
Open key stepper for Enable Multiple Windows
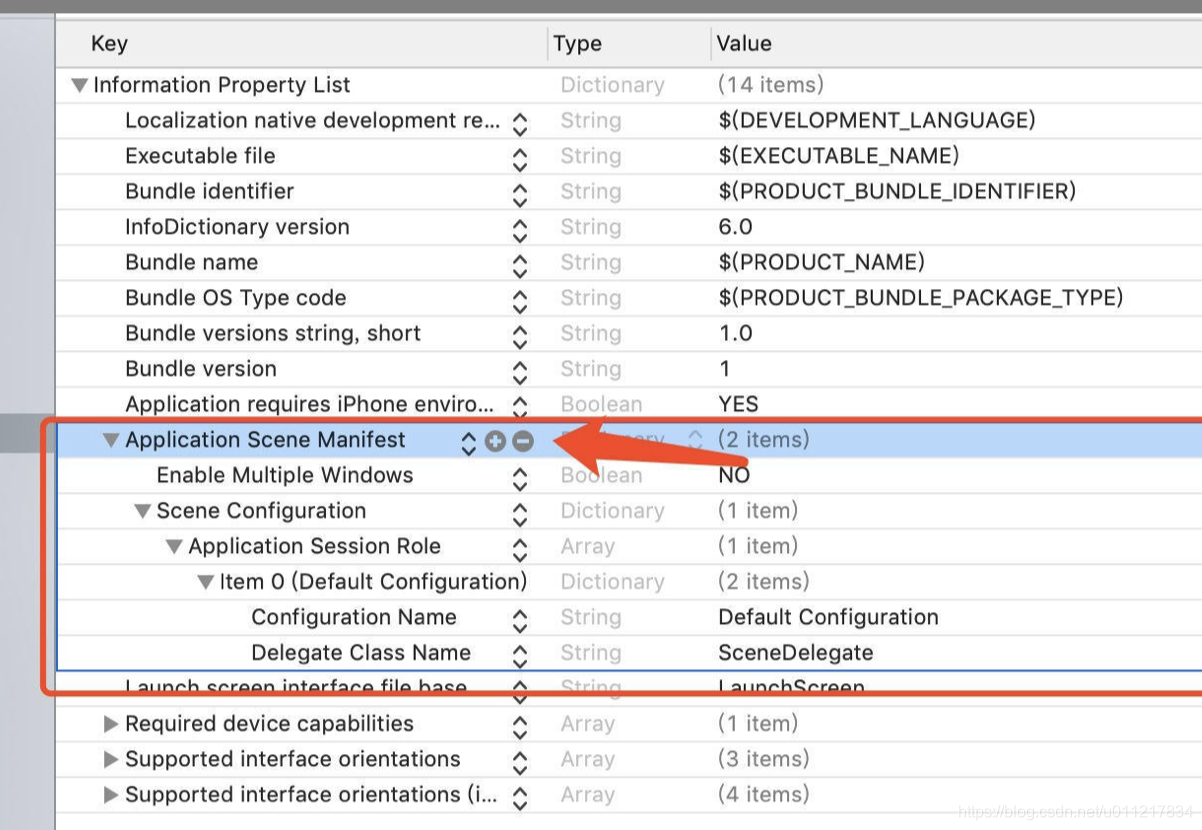(520, 479)
